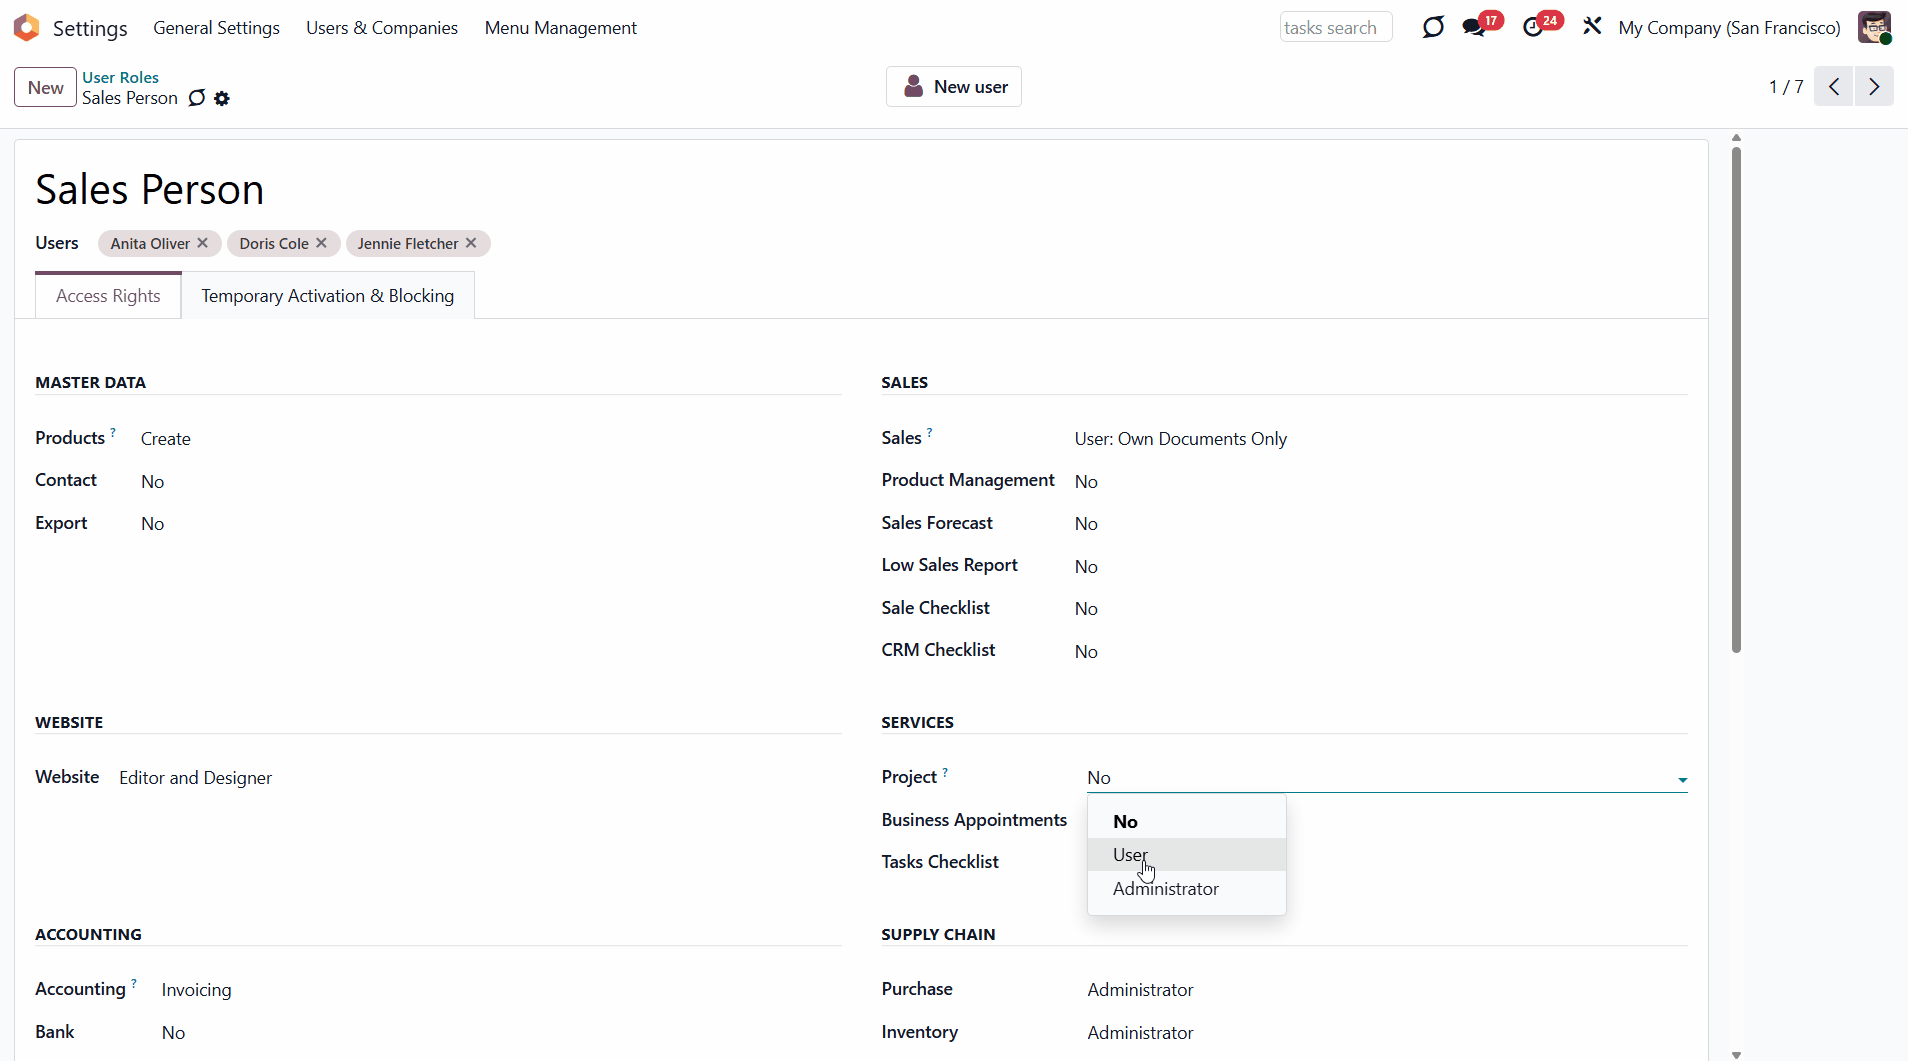Open the gear actions menu beside Sales Person

click(222, 98)
